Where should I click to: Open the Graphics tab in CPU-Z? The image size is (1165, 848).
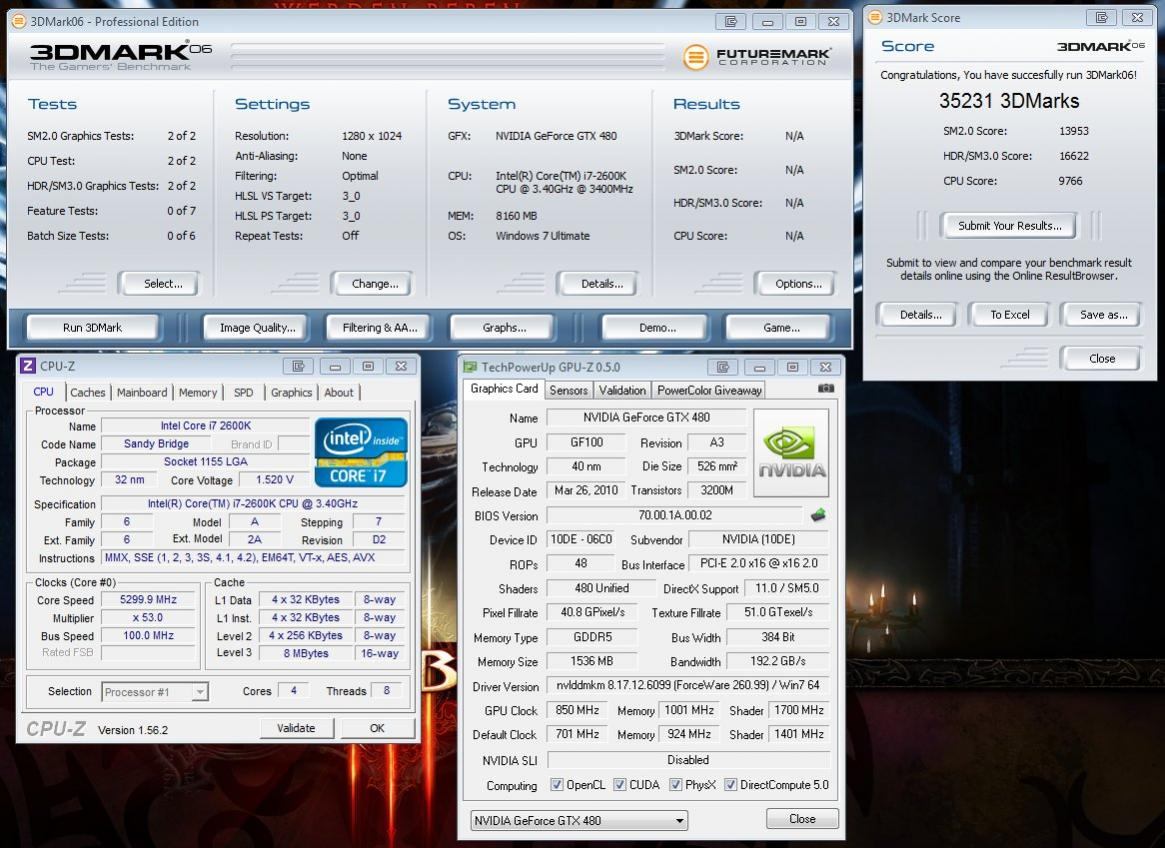(x=291, y=392)
